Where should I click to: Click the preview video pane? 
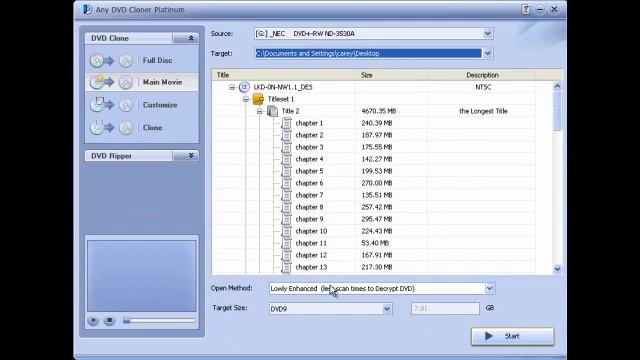[x=142, y=276]
